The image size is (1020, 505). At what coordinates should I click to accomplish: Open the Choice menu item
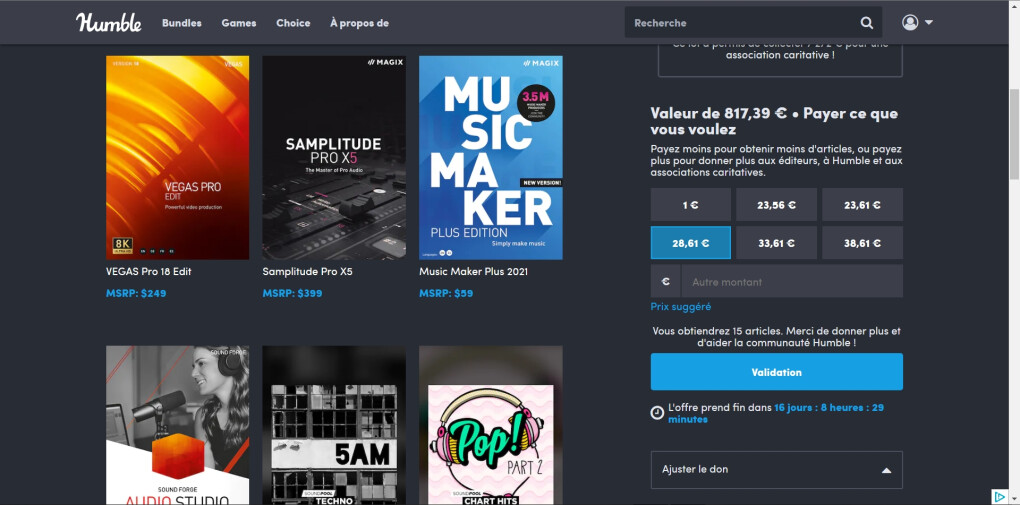click(x=293, y=23)
